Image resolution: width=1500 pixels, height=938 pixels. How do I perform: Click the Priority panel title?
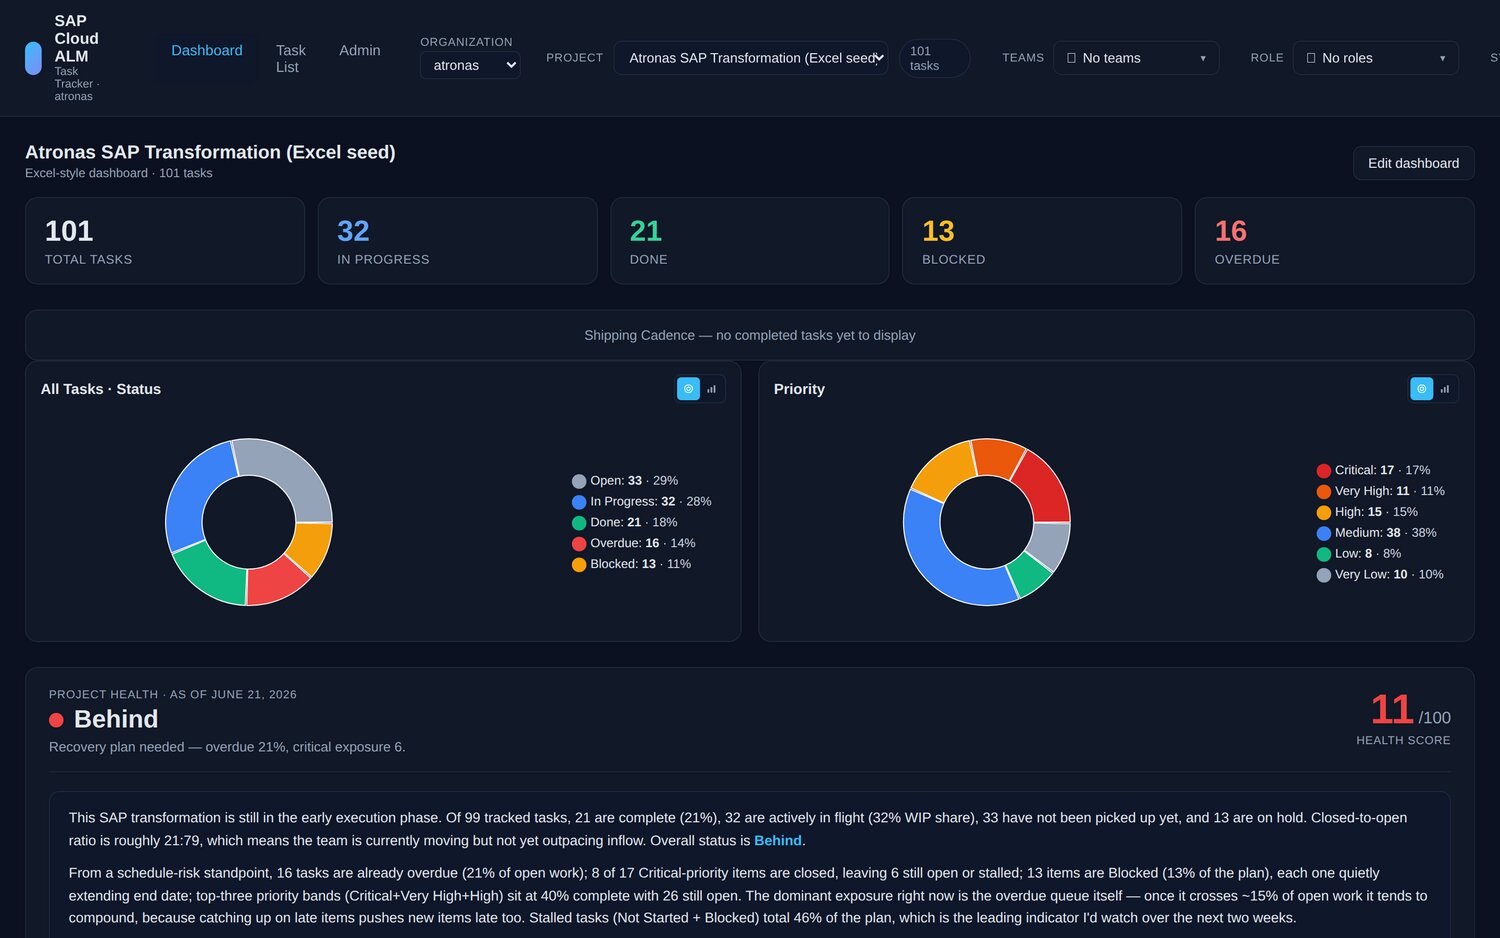(x=799, y=389)
